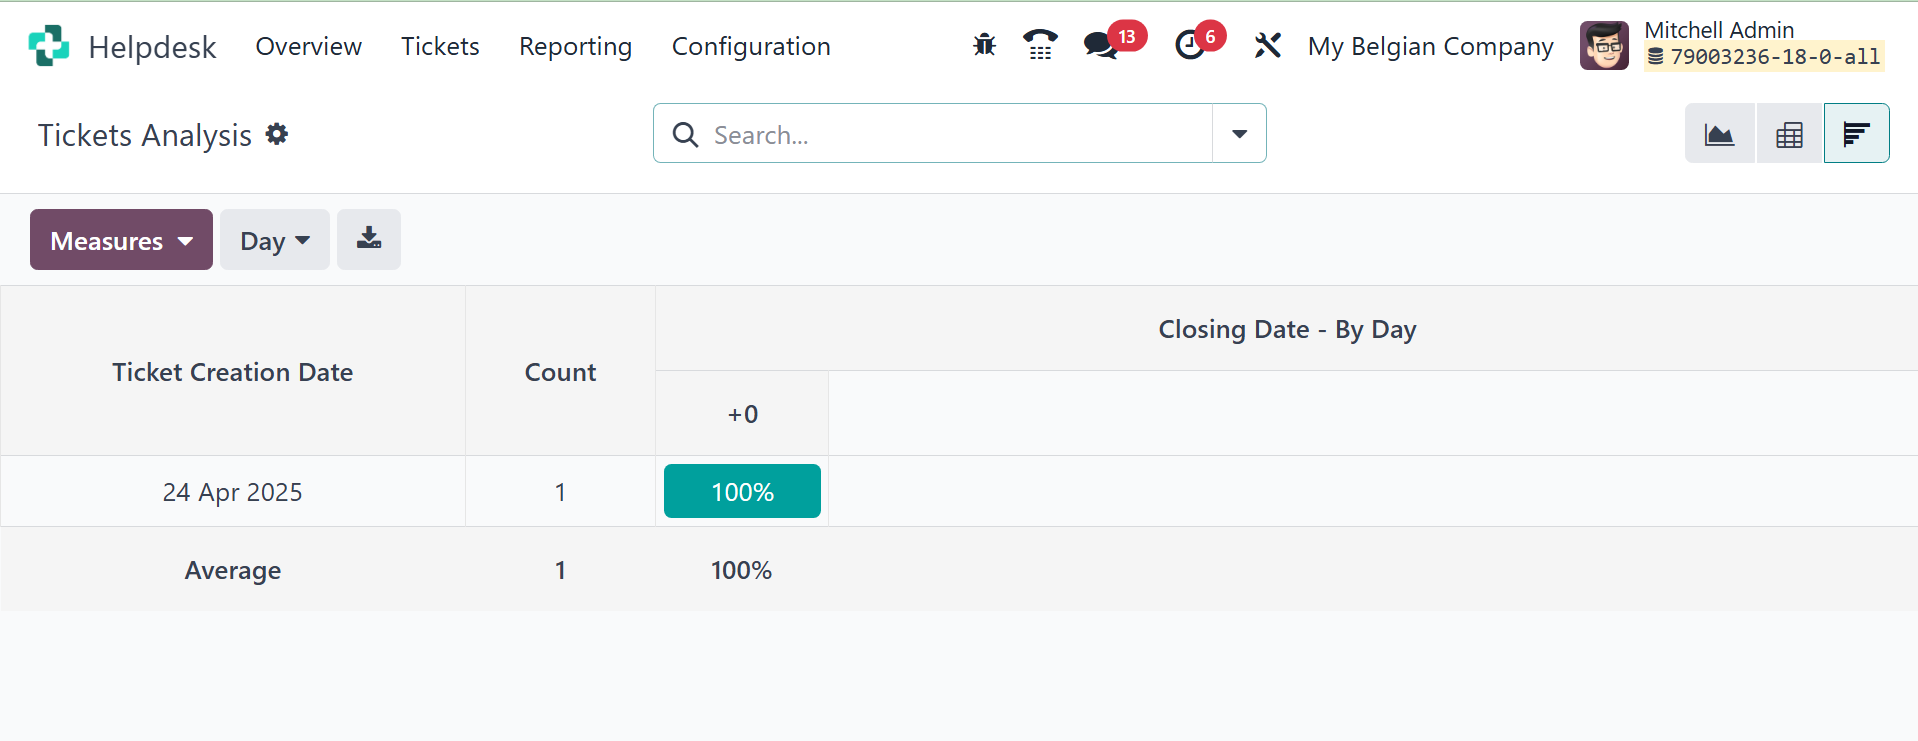Open the Configuration menu
This screenshot has width=1918, height=741.
click(x=751, y=46)
